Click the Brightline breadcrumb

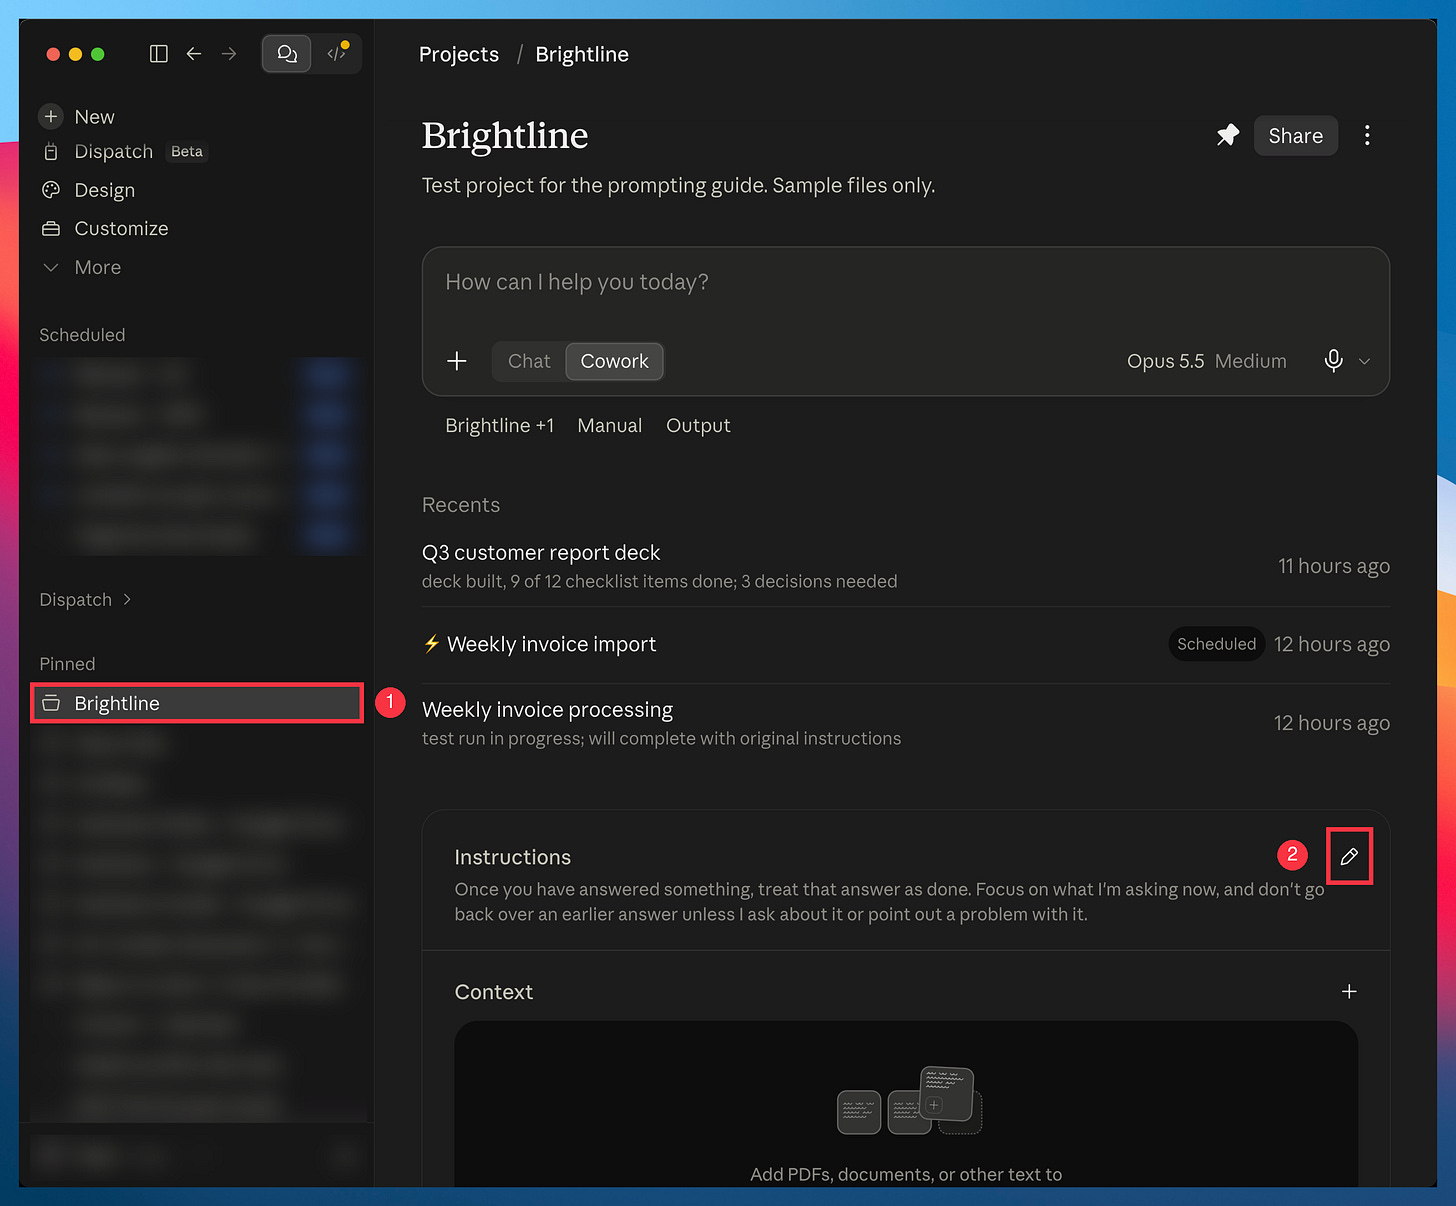tap(582, 55)
